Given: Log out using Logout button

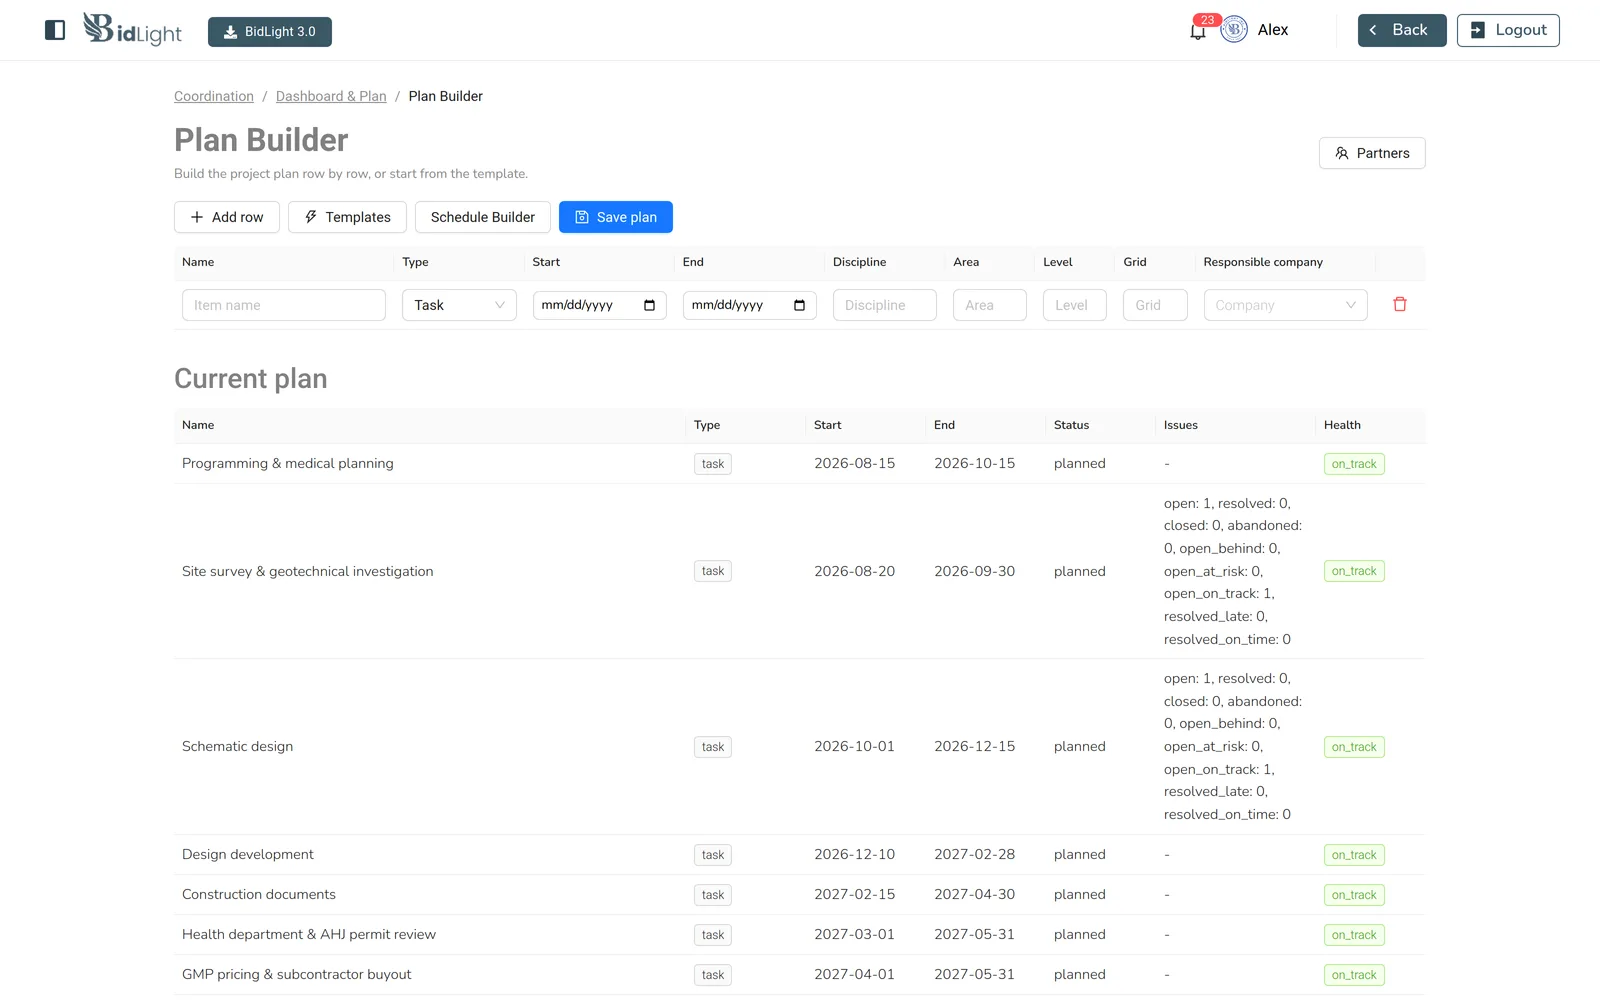Looking at the screenshot, I should click(1508, 30).
